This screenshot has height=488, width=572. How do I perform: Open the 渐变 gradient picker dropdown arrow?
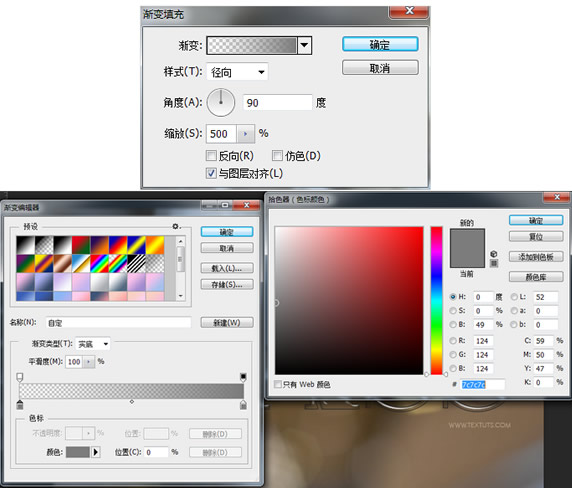304,45
